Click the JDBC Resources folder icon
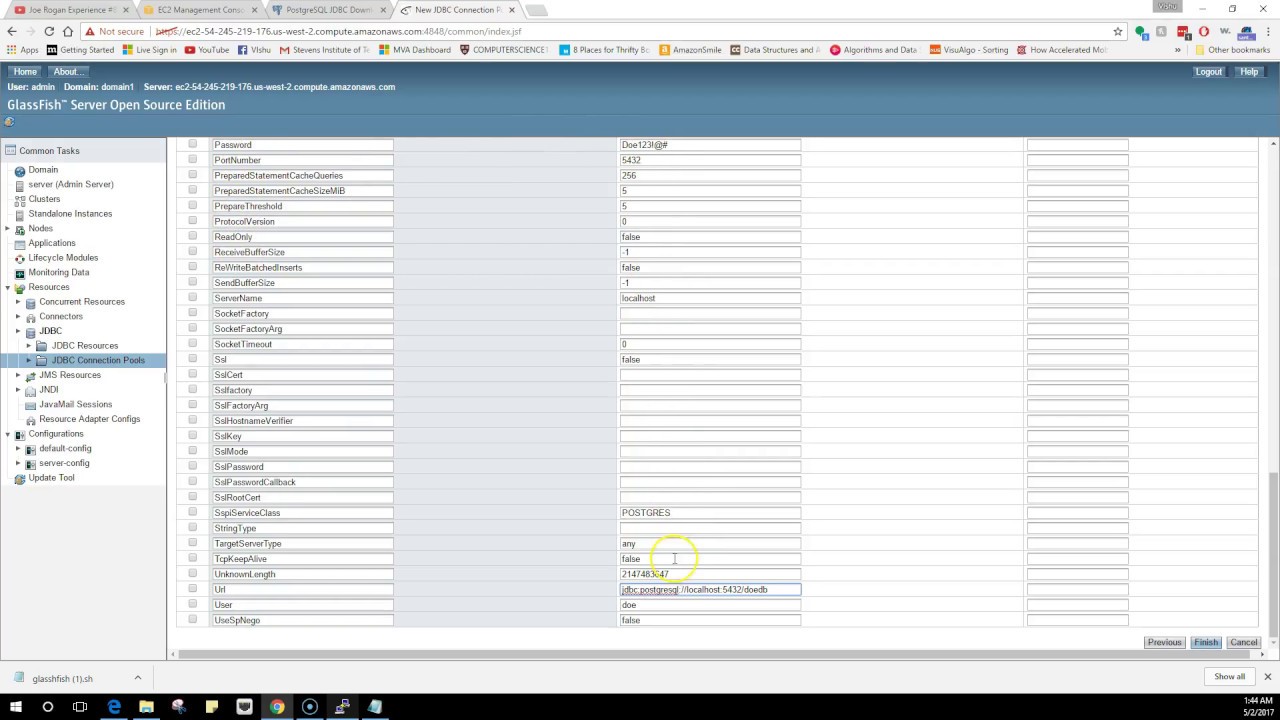The width and height of the screenshot is (1280, 720). (41, 346)
